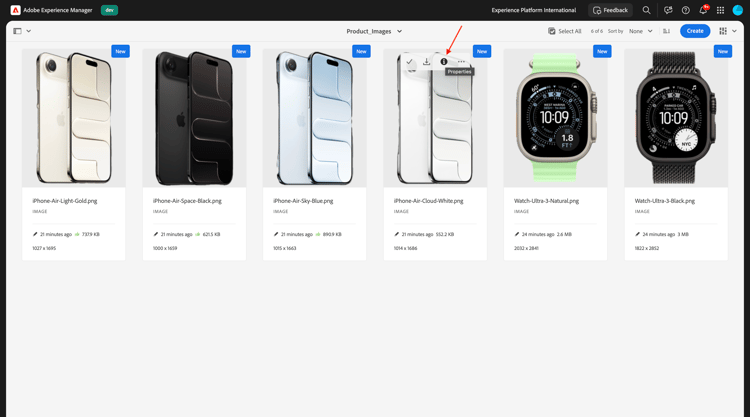
Task: Click the Select All checkbox
Action: click(x=551, y=31)
